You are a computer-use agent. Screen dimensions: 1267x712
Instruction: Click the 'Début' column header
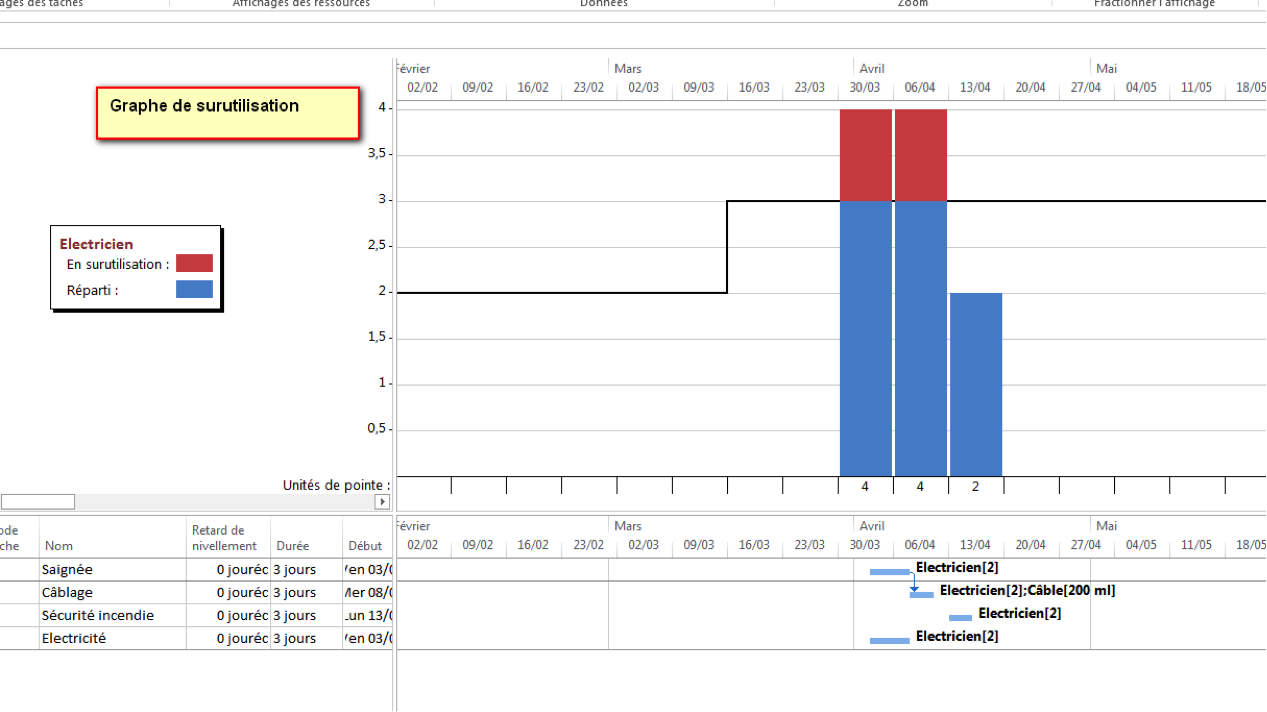[x=367, y=537]
